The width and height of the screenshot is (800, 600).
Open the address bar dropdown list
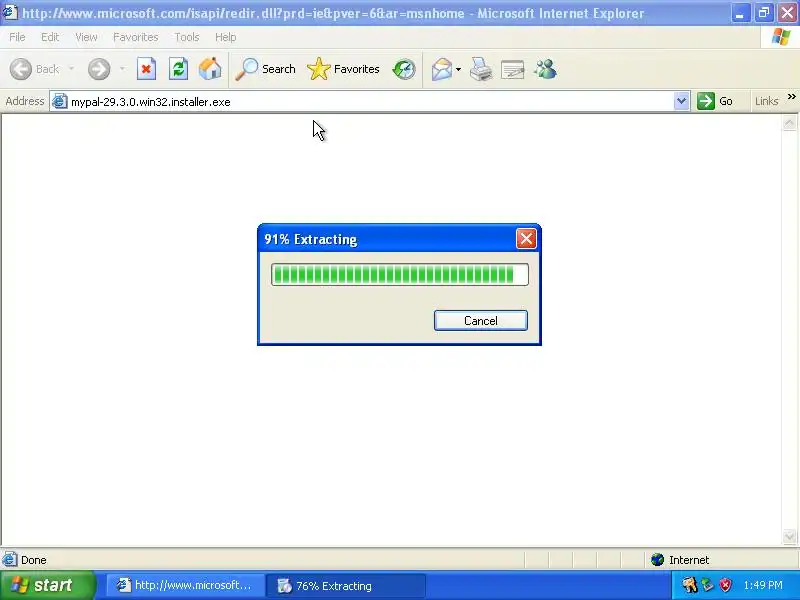pos(681,101)
